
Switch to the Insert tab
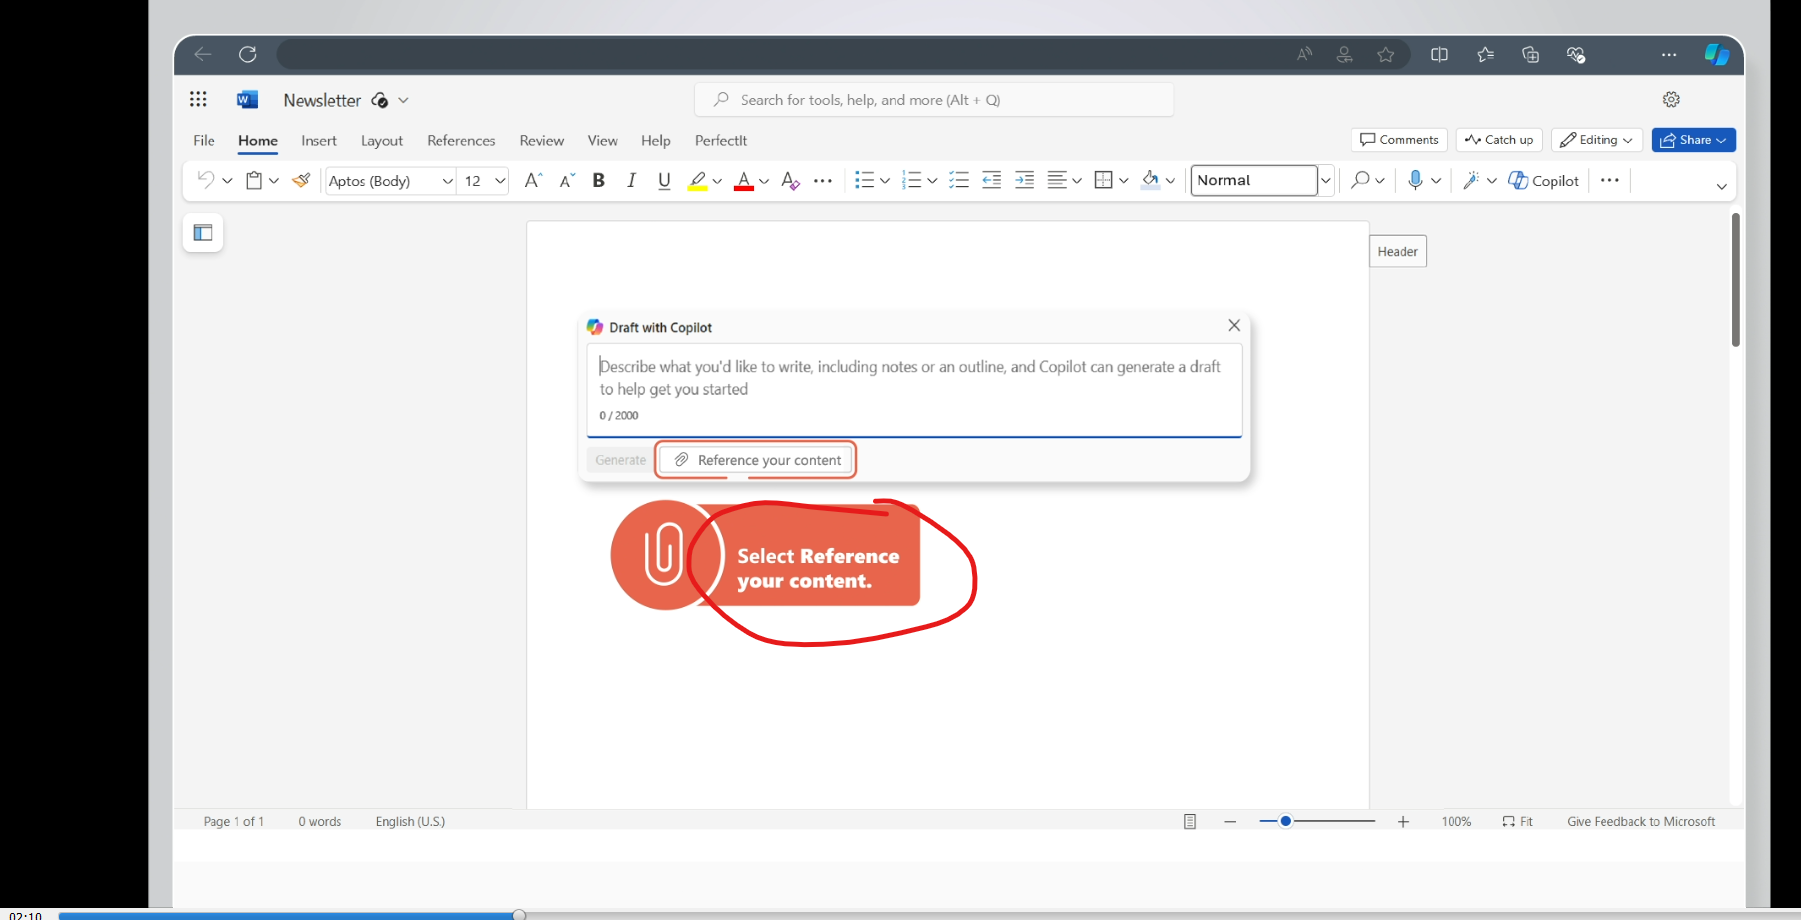[319, 140]
